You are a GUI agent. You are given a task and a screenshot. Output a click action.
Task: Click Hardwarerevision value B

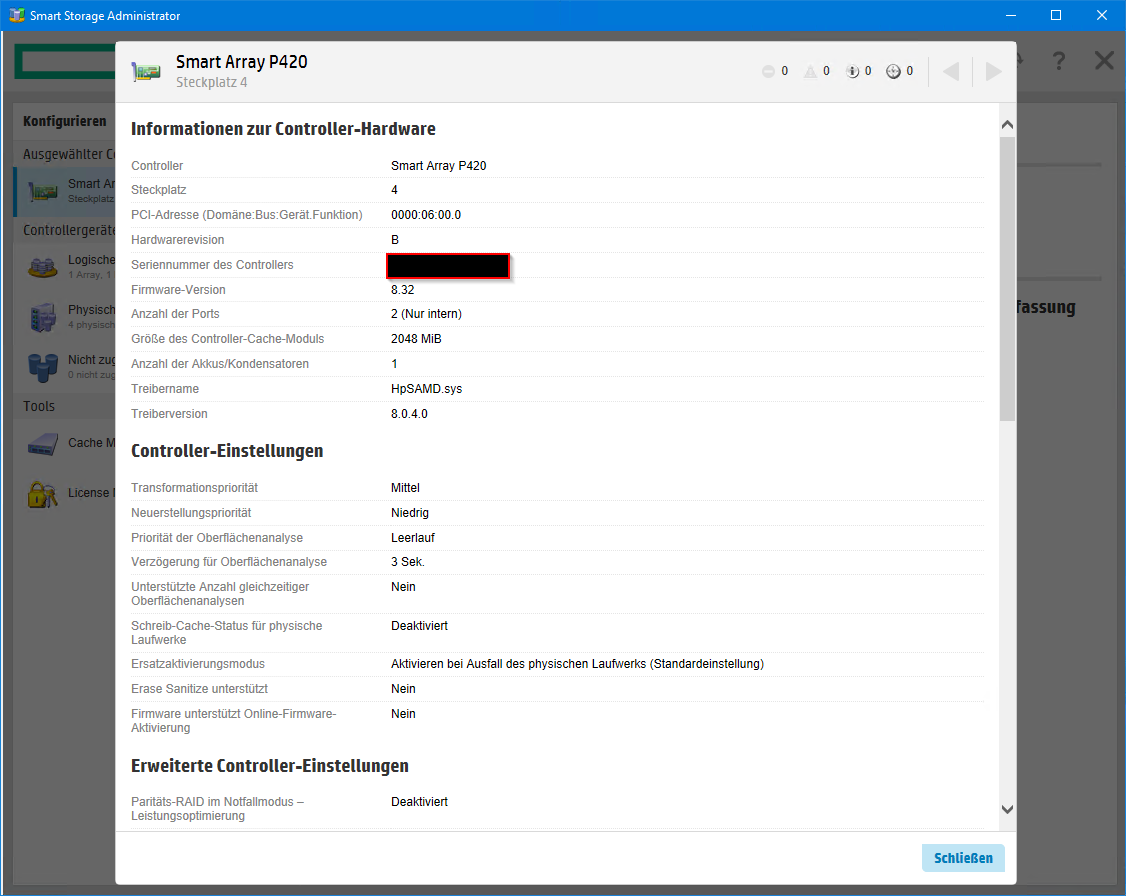[x=395, y=240]
